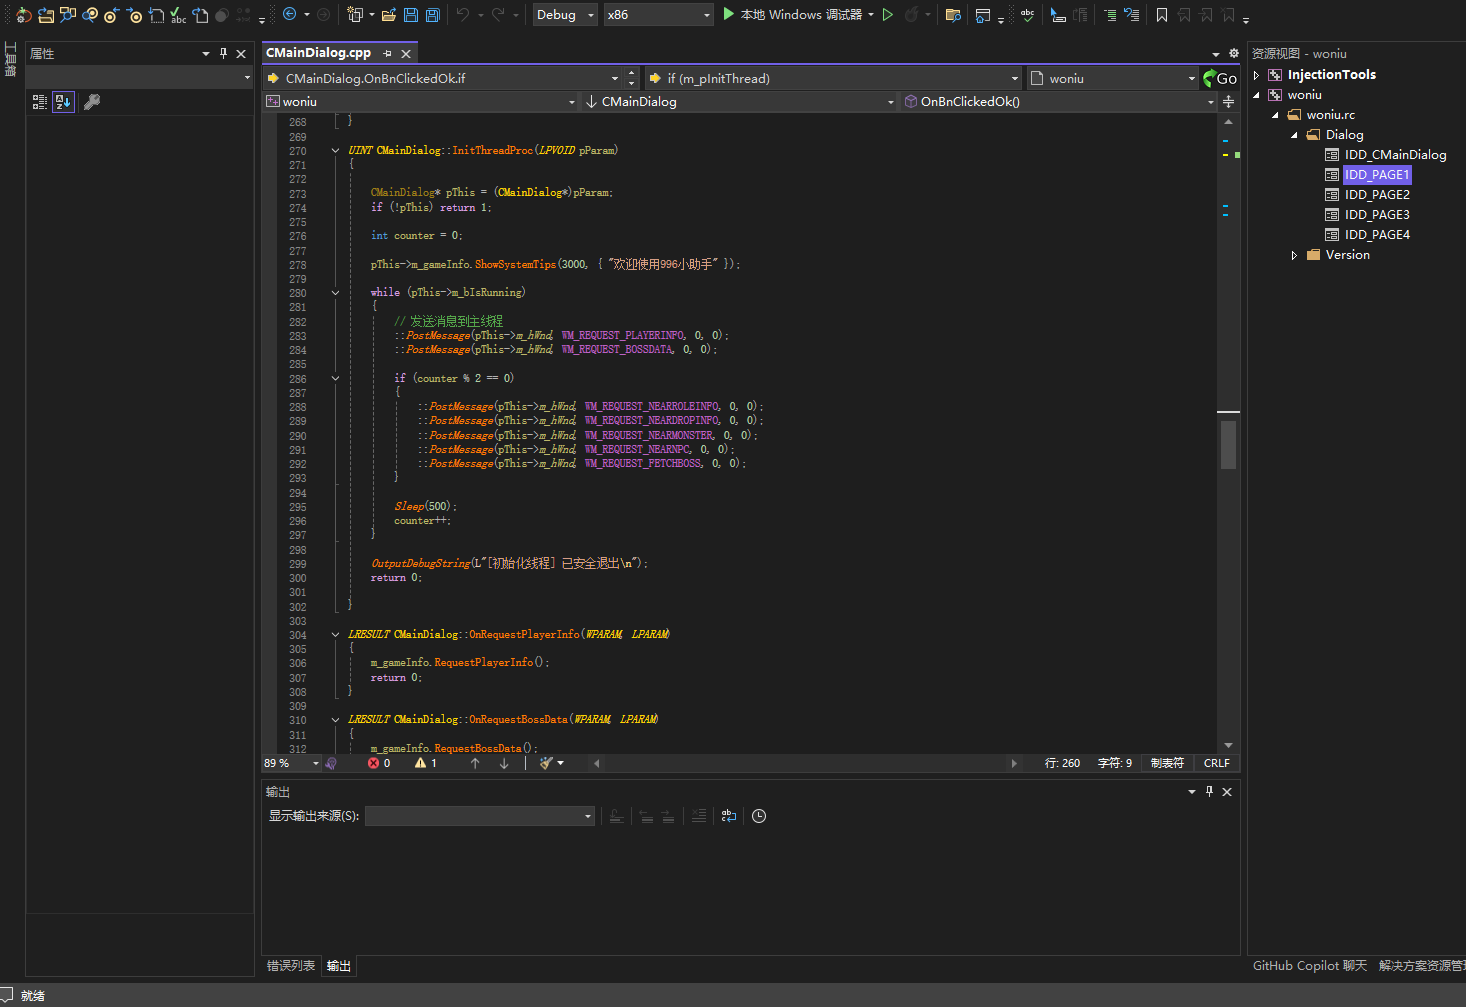
Task: Click the Open File folder icon
Action: [x=388, y=15]
